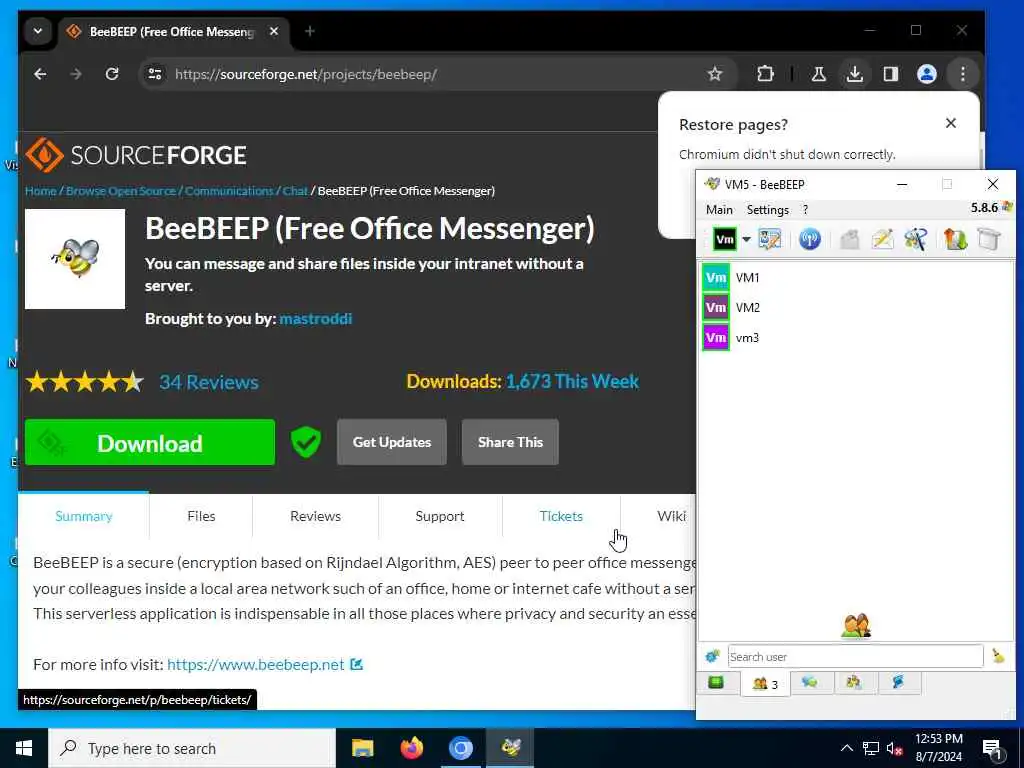Screen dimensions: 1024x768
Task: Open a new tab with the plus button
Action: [310, 31]
